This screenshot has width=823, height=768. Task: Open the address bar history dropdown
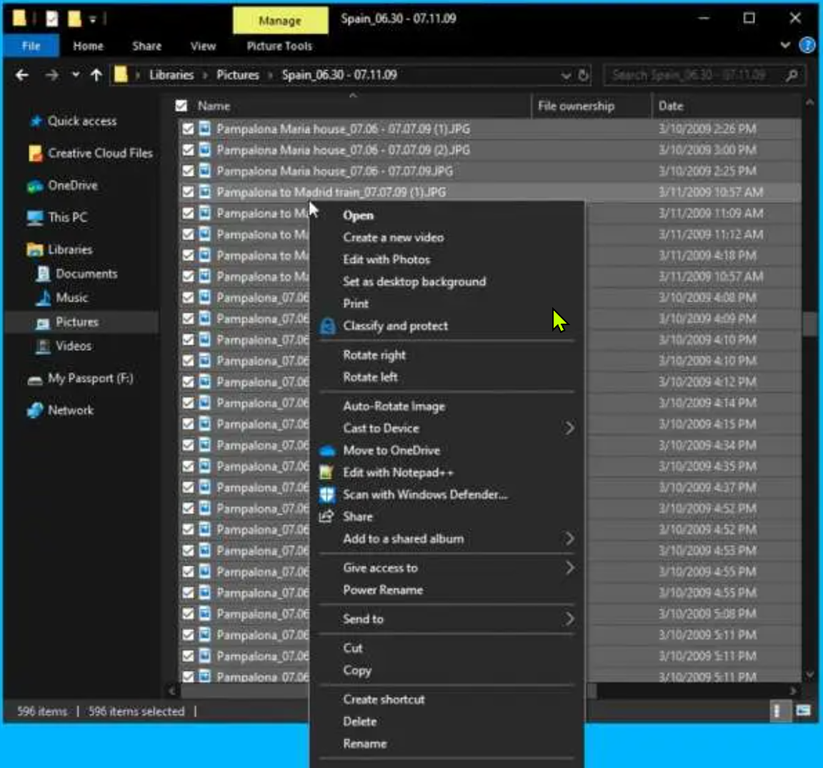[x=566, y=75]
